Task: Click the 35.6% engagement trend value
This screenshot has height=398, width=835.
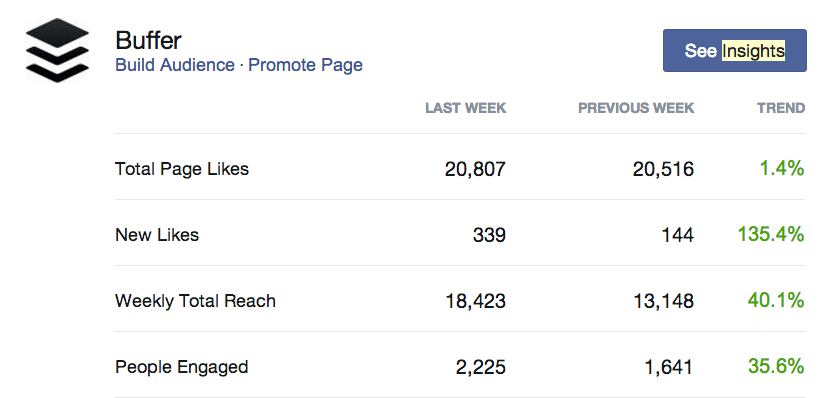Action: click(x=776, y=367)
